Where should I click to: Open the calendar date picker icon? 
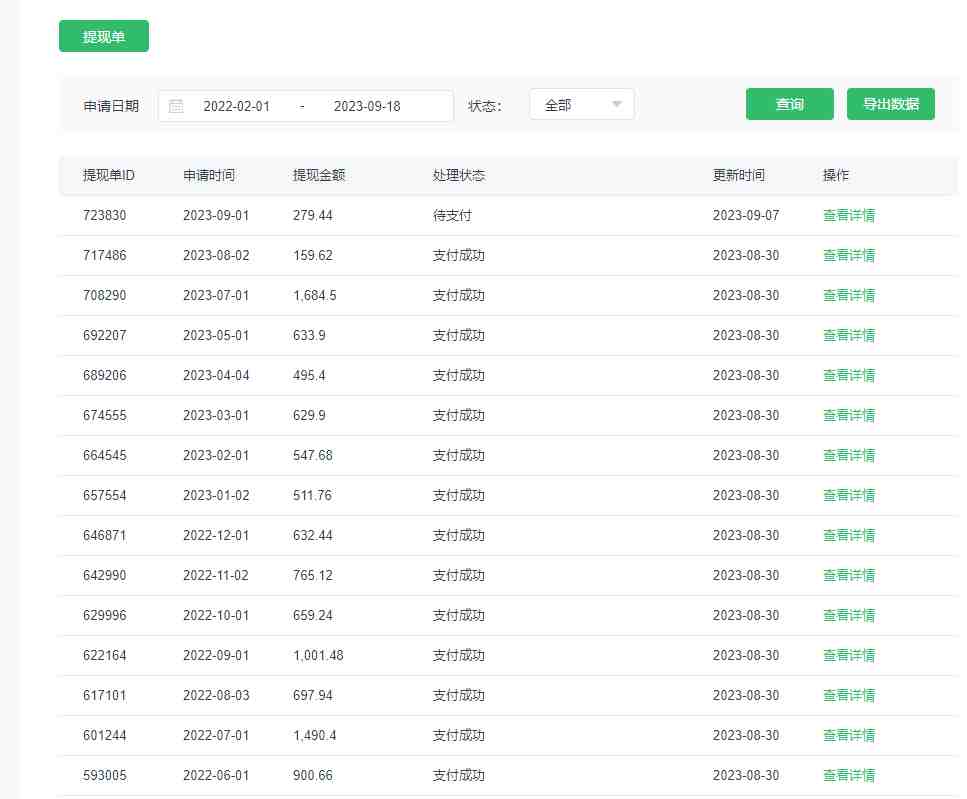tap(176, 104)
